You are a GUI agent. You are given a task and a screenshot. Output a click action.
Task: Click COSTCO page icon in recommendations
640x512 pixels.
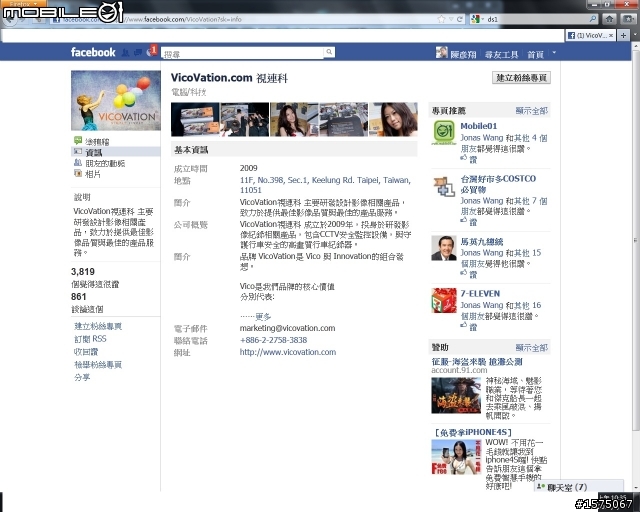click(x=444, y=187)
